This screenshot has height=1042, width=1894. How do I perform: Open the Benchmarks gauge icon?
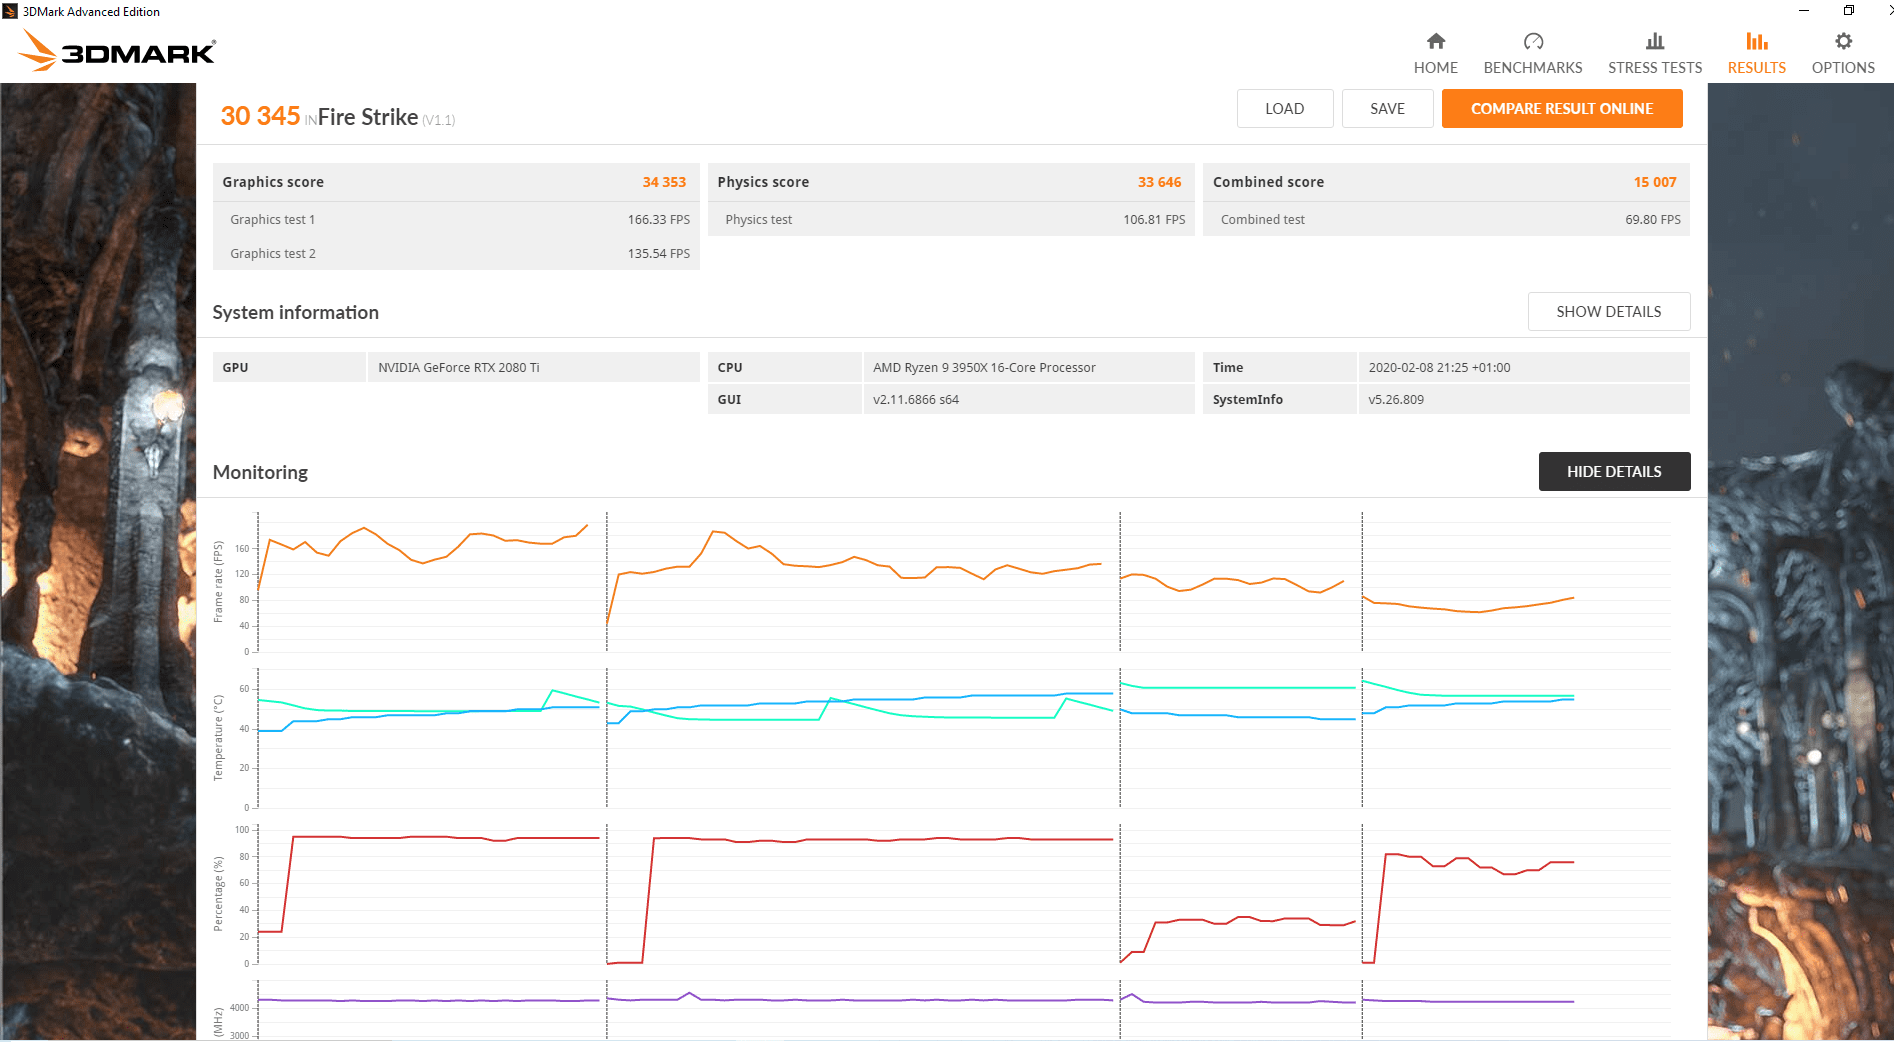coord(1533,41)
